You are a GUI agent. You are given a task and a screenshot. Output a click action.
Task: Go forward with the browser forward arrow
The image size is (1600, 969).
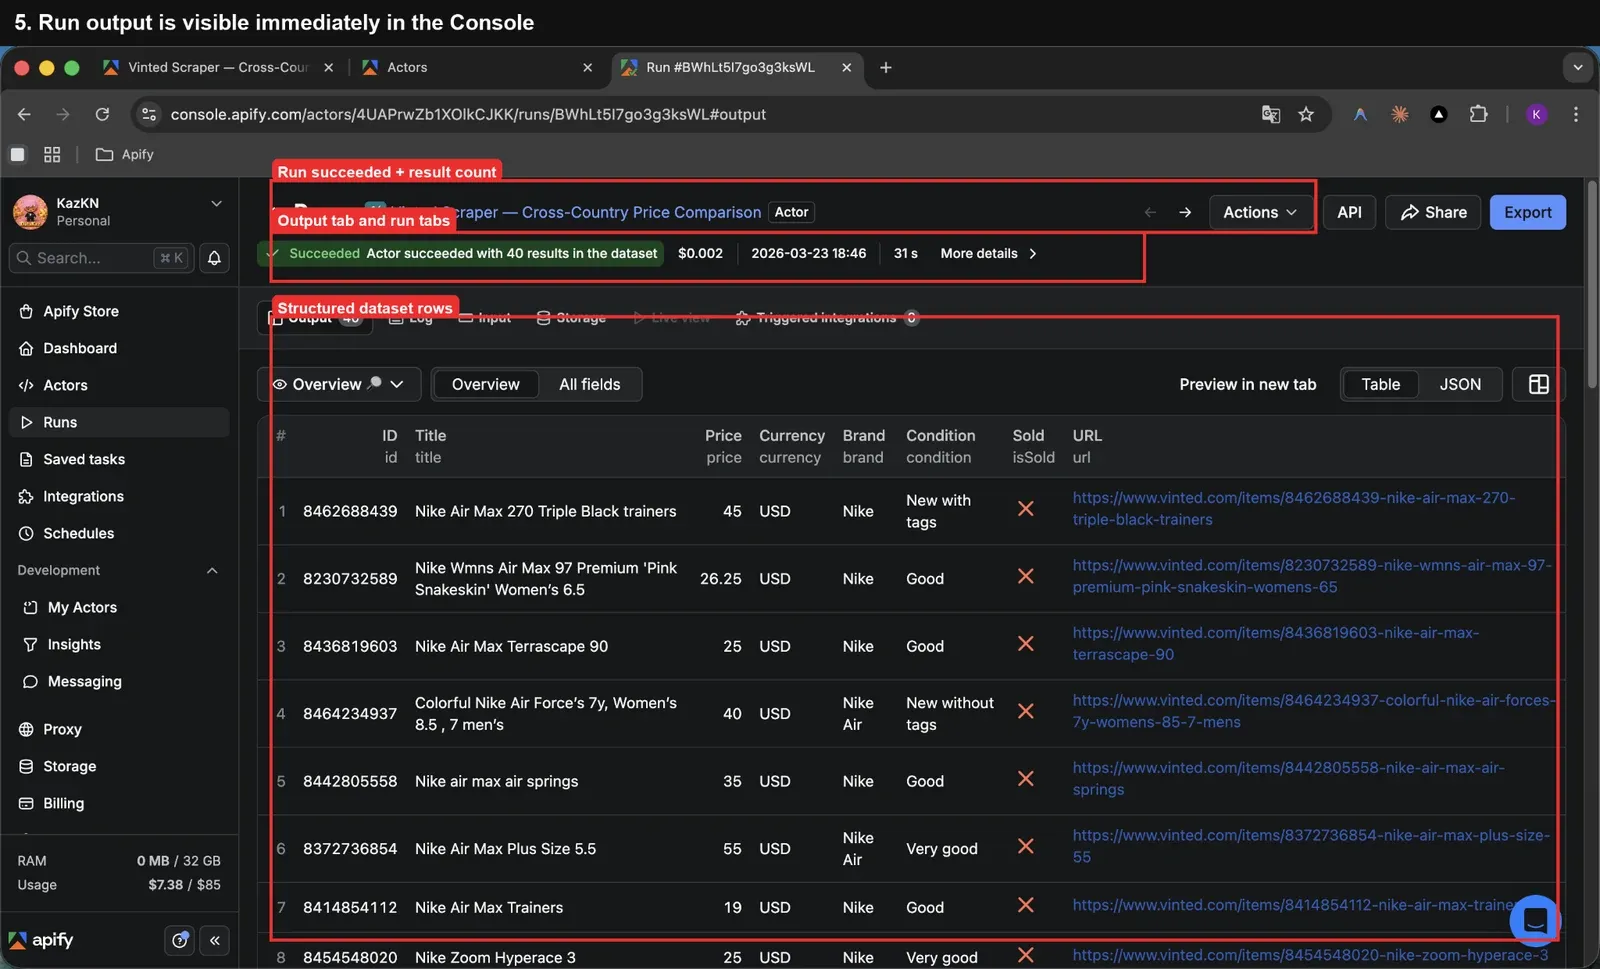click(x=63, y=114)
